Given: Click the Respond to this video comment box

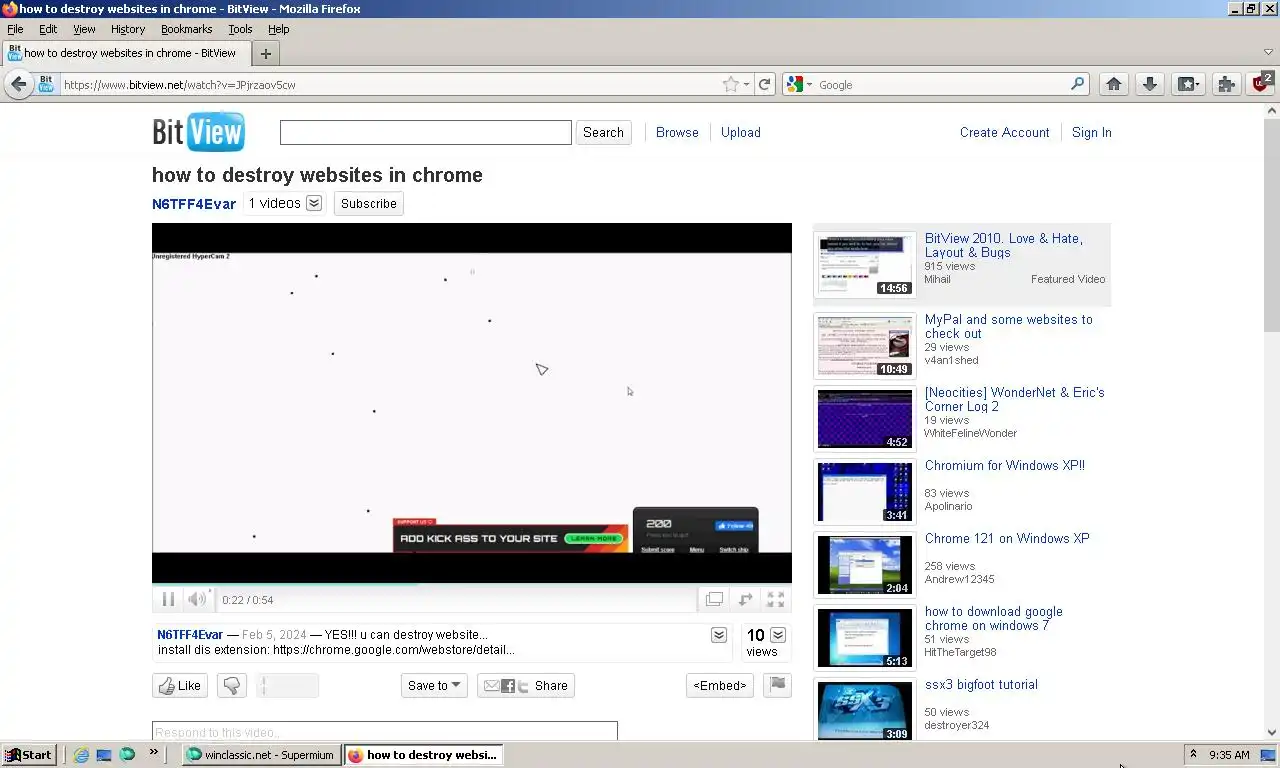Looking at the screenshot, I should [385, 731].
